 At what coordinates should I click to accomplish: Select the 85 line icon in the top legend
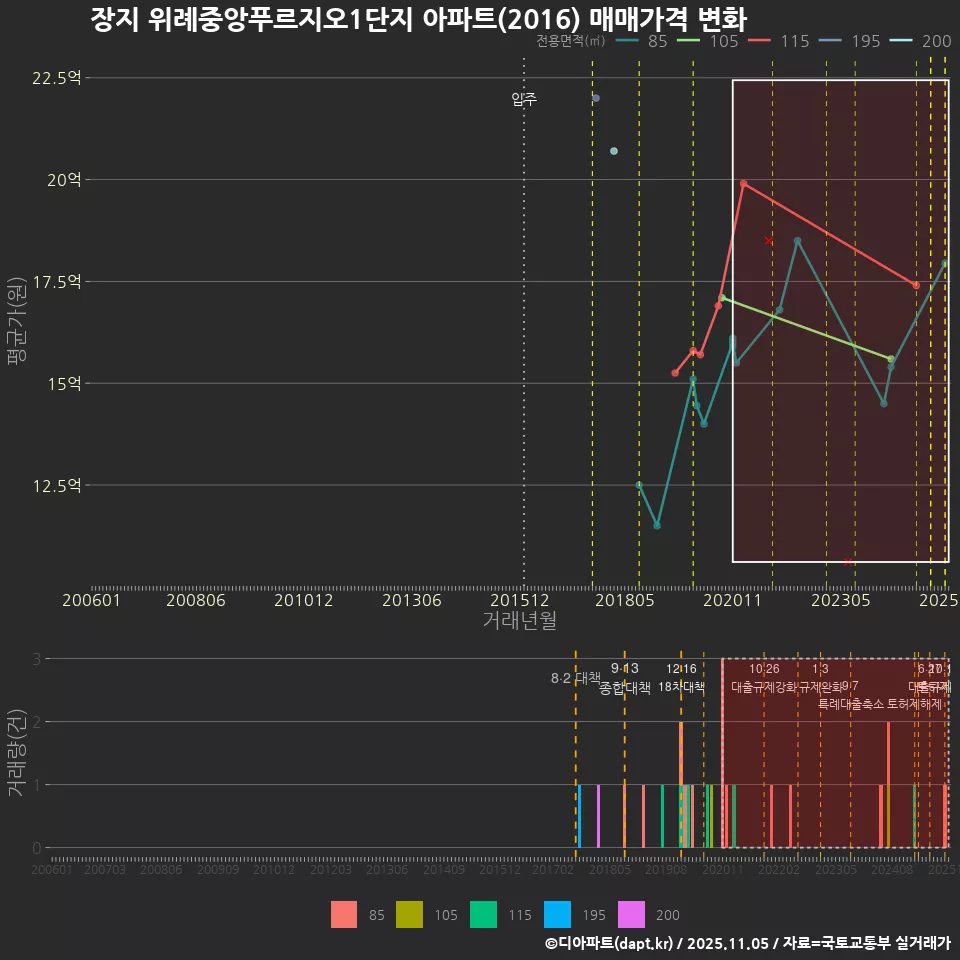click(x=626, y=42)
